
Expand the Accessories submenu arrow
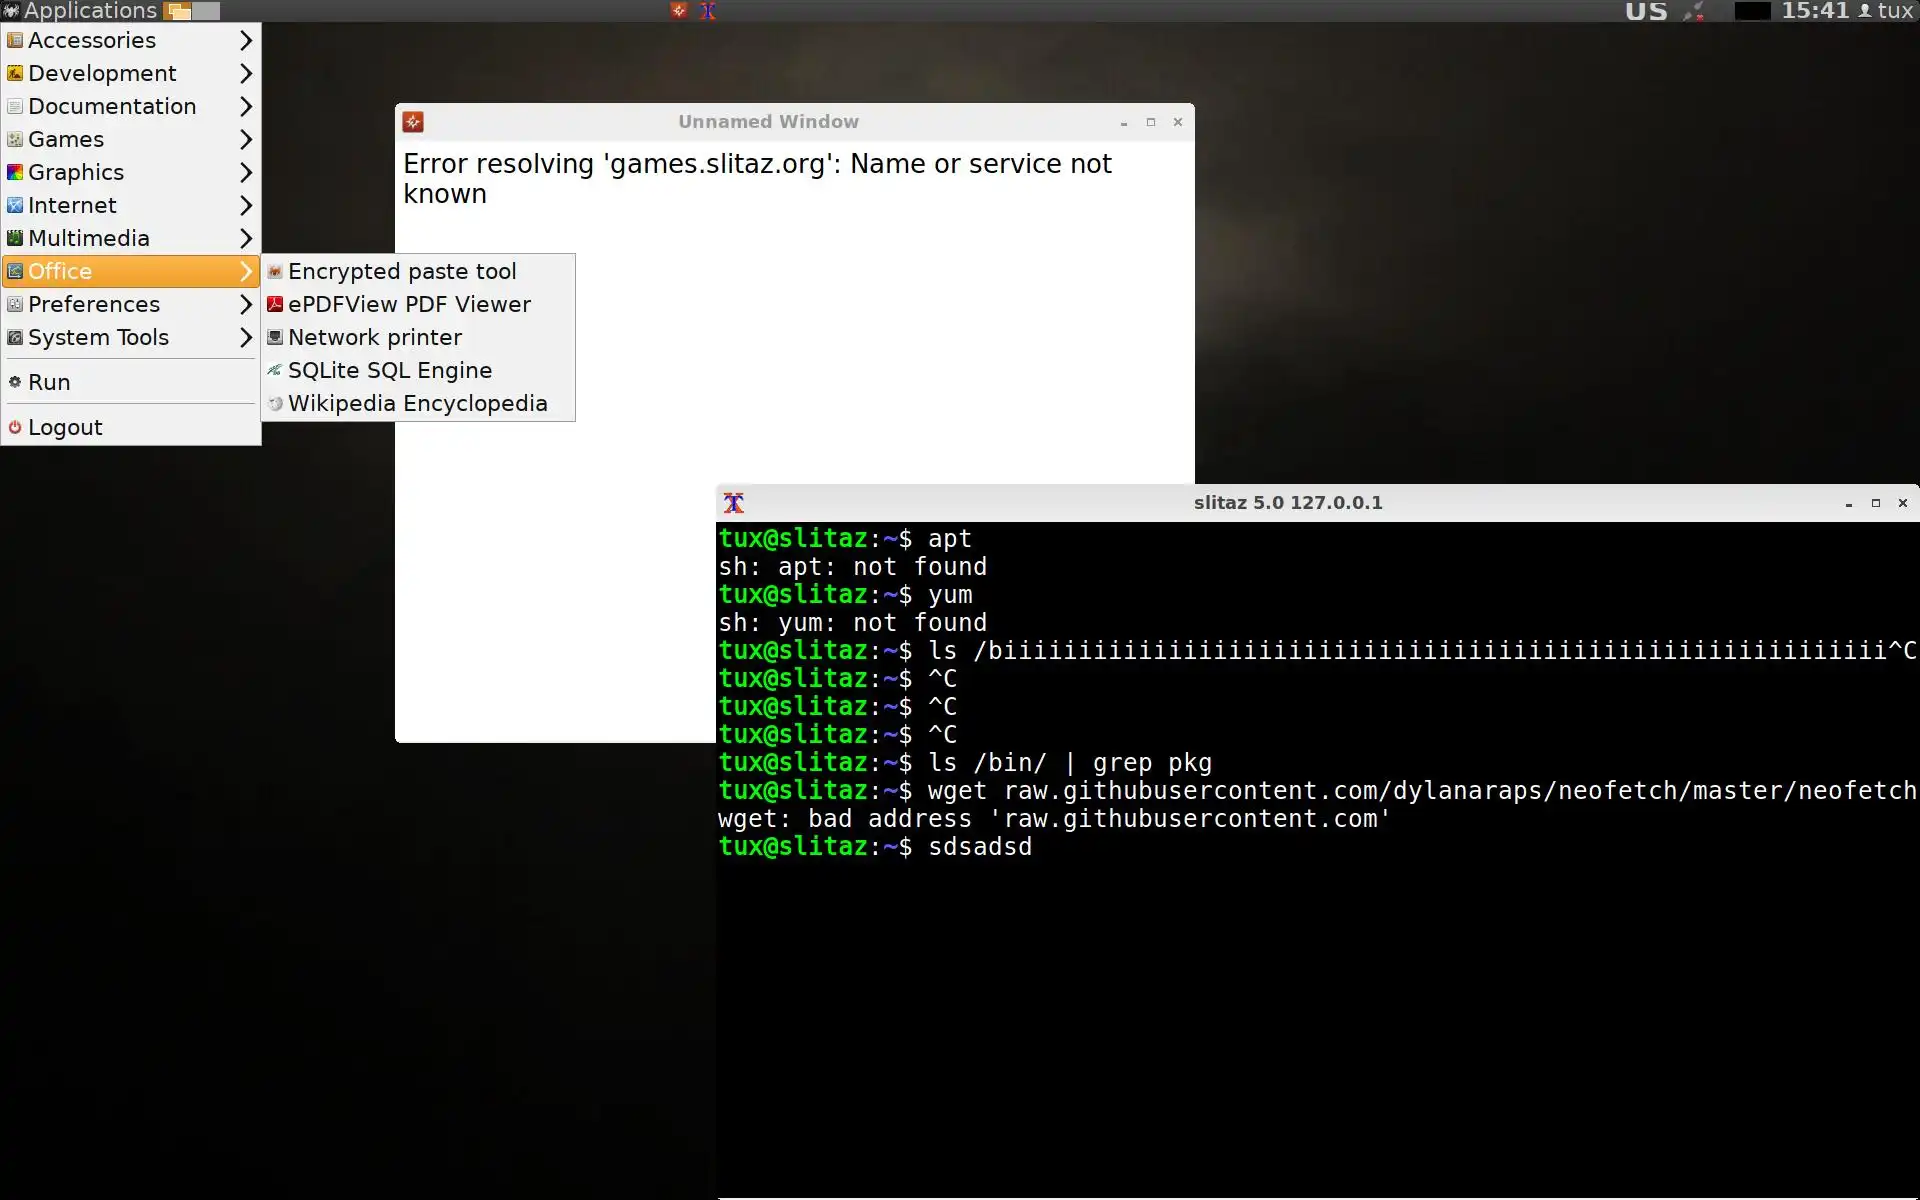coord(246,40)
